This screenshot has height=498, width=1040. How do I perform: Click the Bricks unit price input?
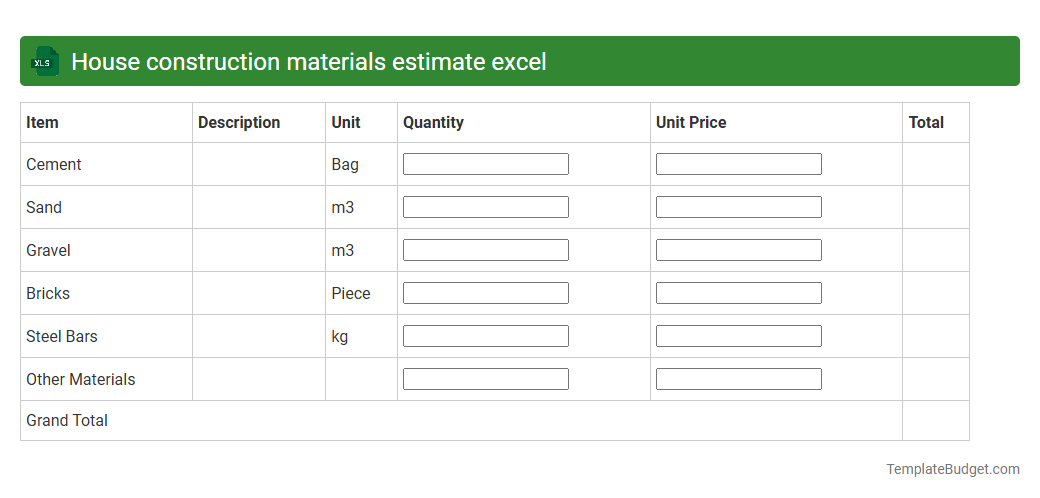(738, 293)
